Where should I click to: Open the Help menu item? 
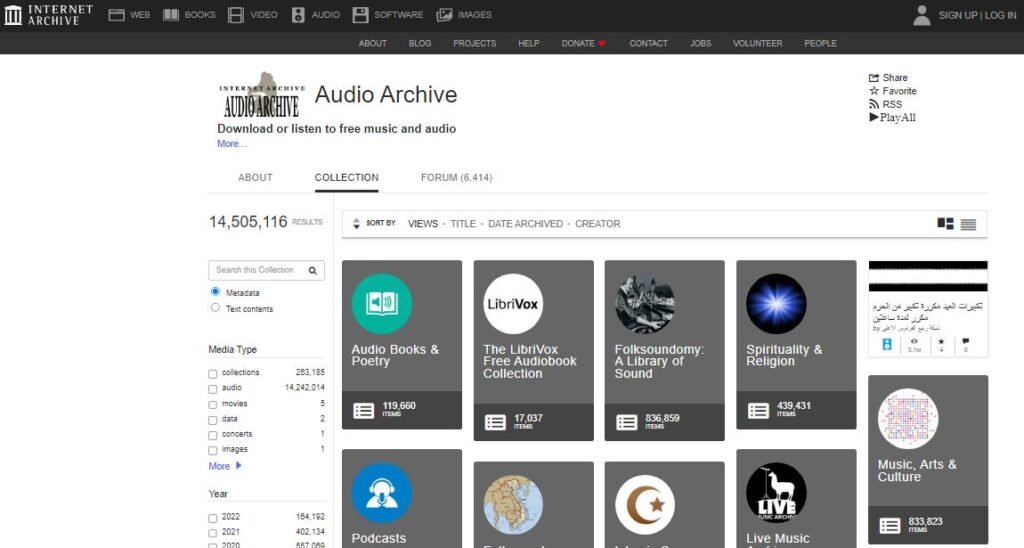pos(529,43)
